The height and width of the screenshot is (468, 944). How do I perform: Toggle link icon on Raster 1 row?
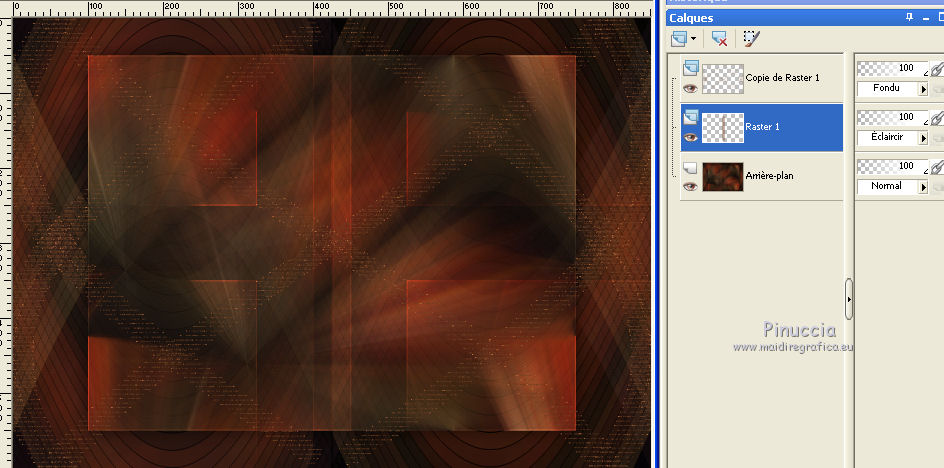(x=937, y=117)
